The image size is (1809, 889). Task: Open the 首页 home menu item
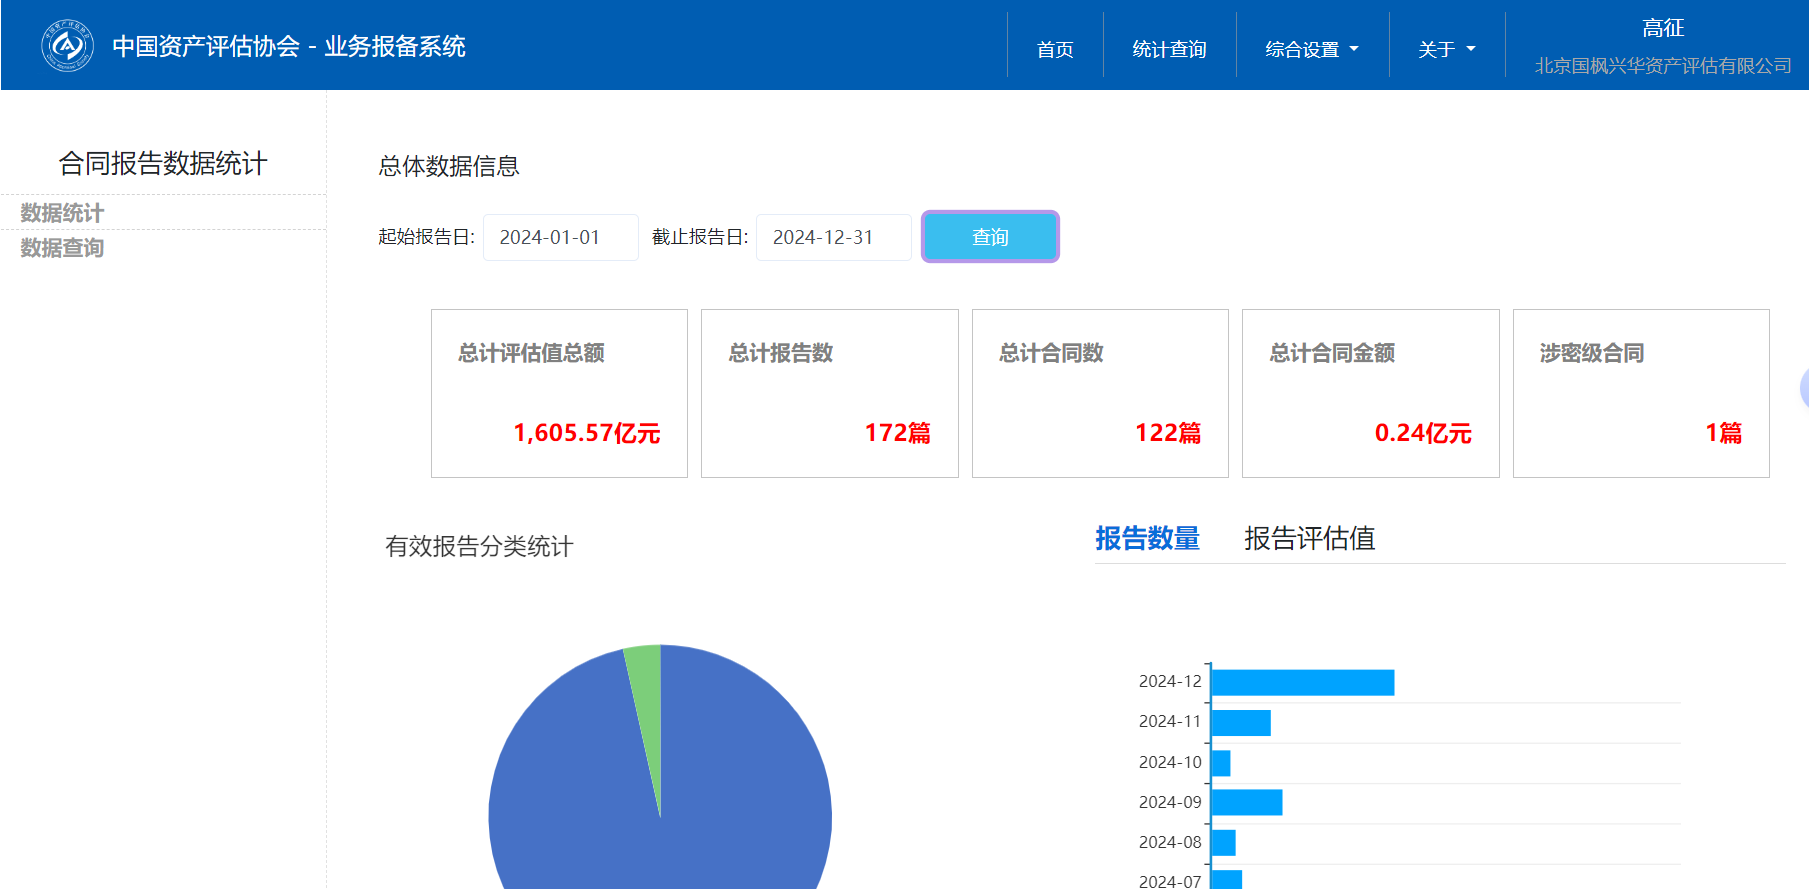(x=1055, y=49)
